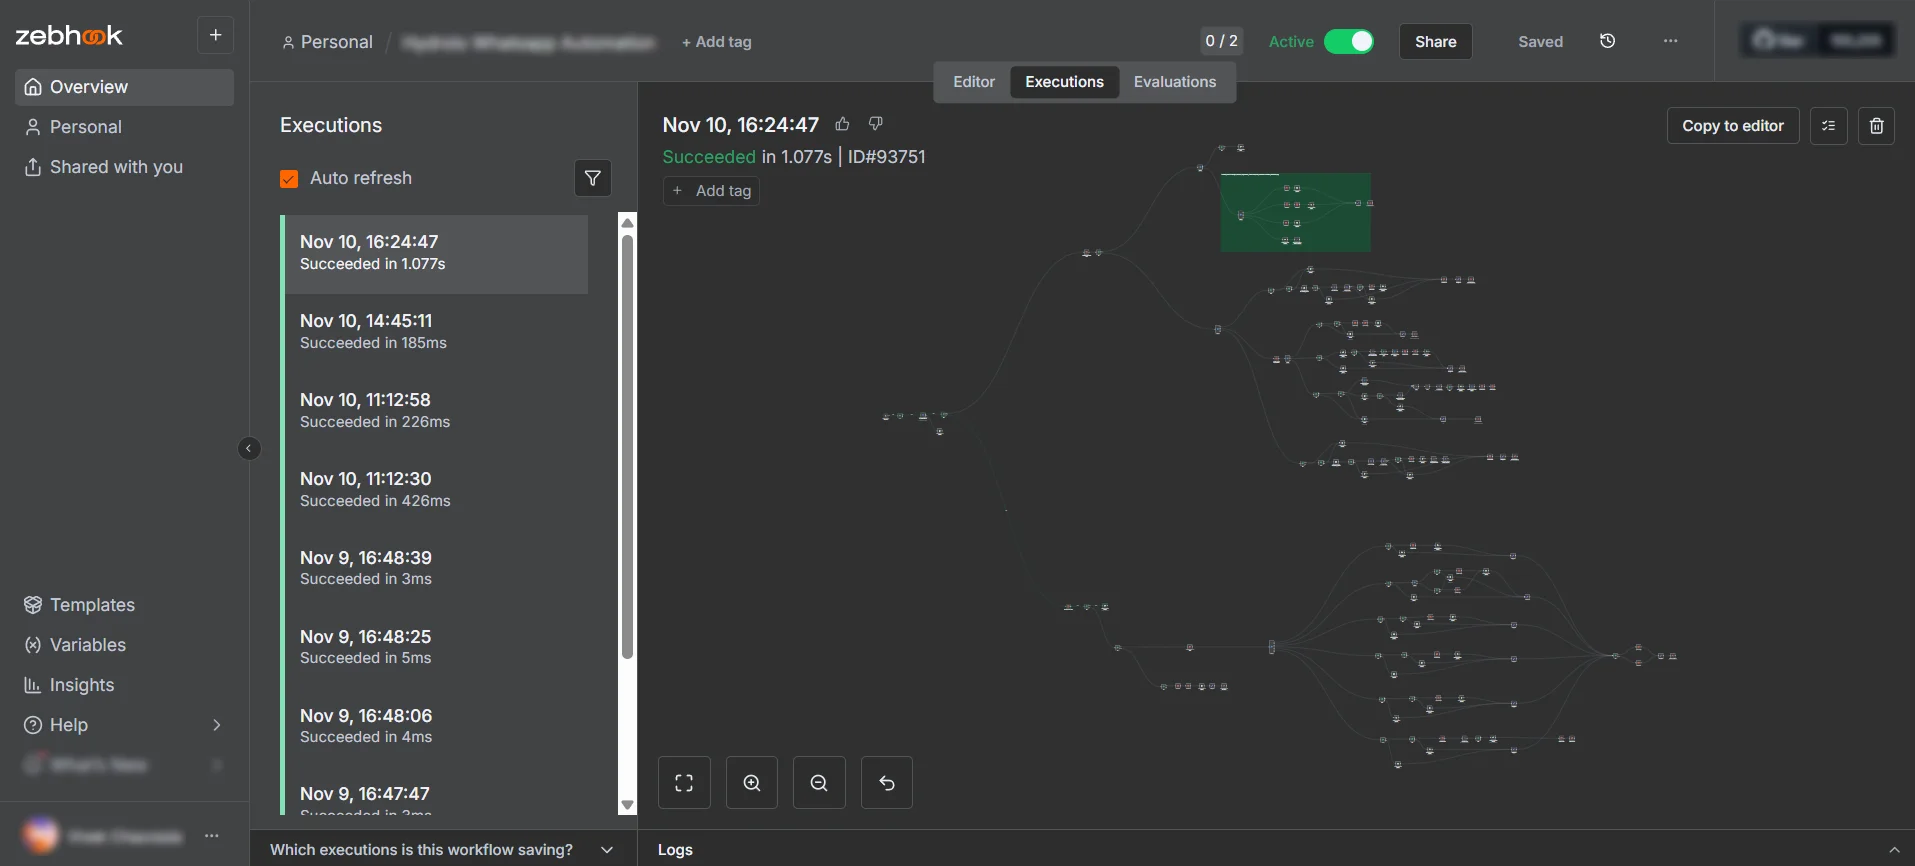Zoom out on the workflow canvas
Screen dimensions: 1915x866
[819, 783]
